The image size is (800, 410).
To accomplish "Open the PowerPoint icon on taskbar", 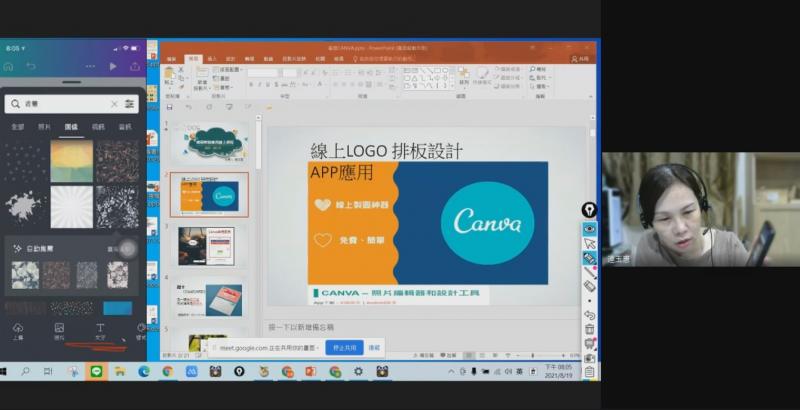I will pyautogui.click(x=311, y=372).
